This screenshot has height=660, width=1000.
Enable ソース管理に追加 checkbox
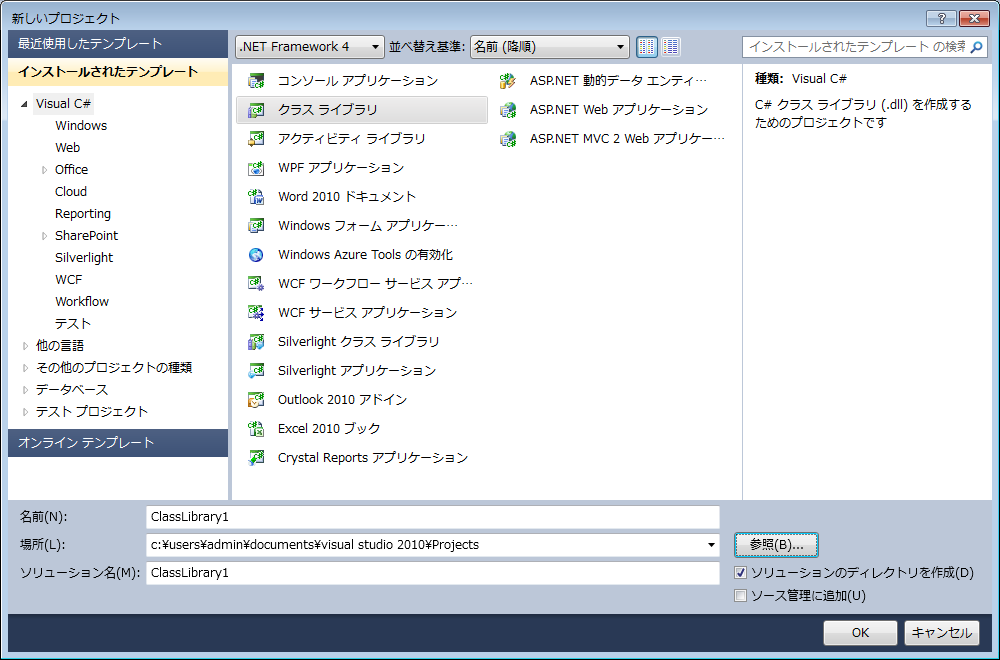point(740,596)
